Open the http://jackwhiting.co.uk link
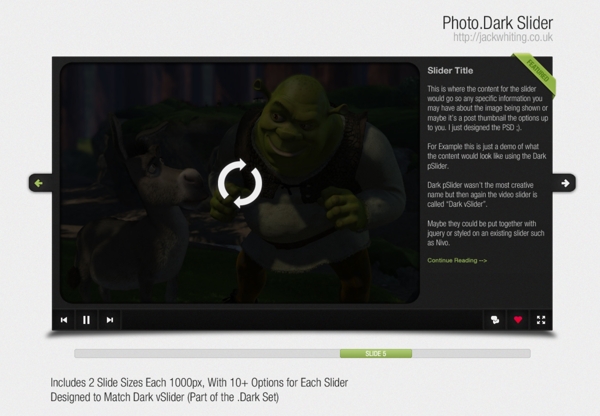The height and width of the screenshot is (416, 600). 503,37
